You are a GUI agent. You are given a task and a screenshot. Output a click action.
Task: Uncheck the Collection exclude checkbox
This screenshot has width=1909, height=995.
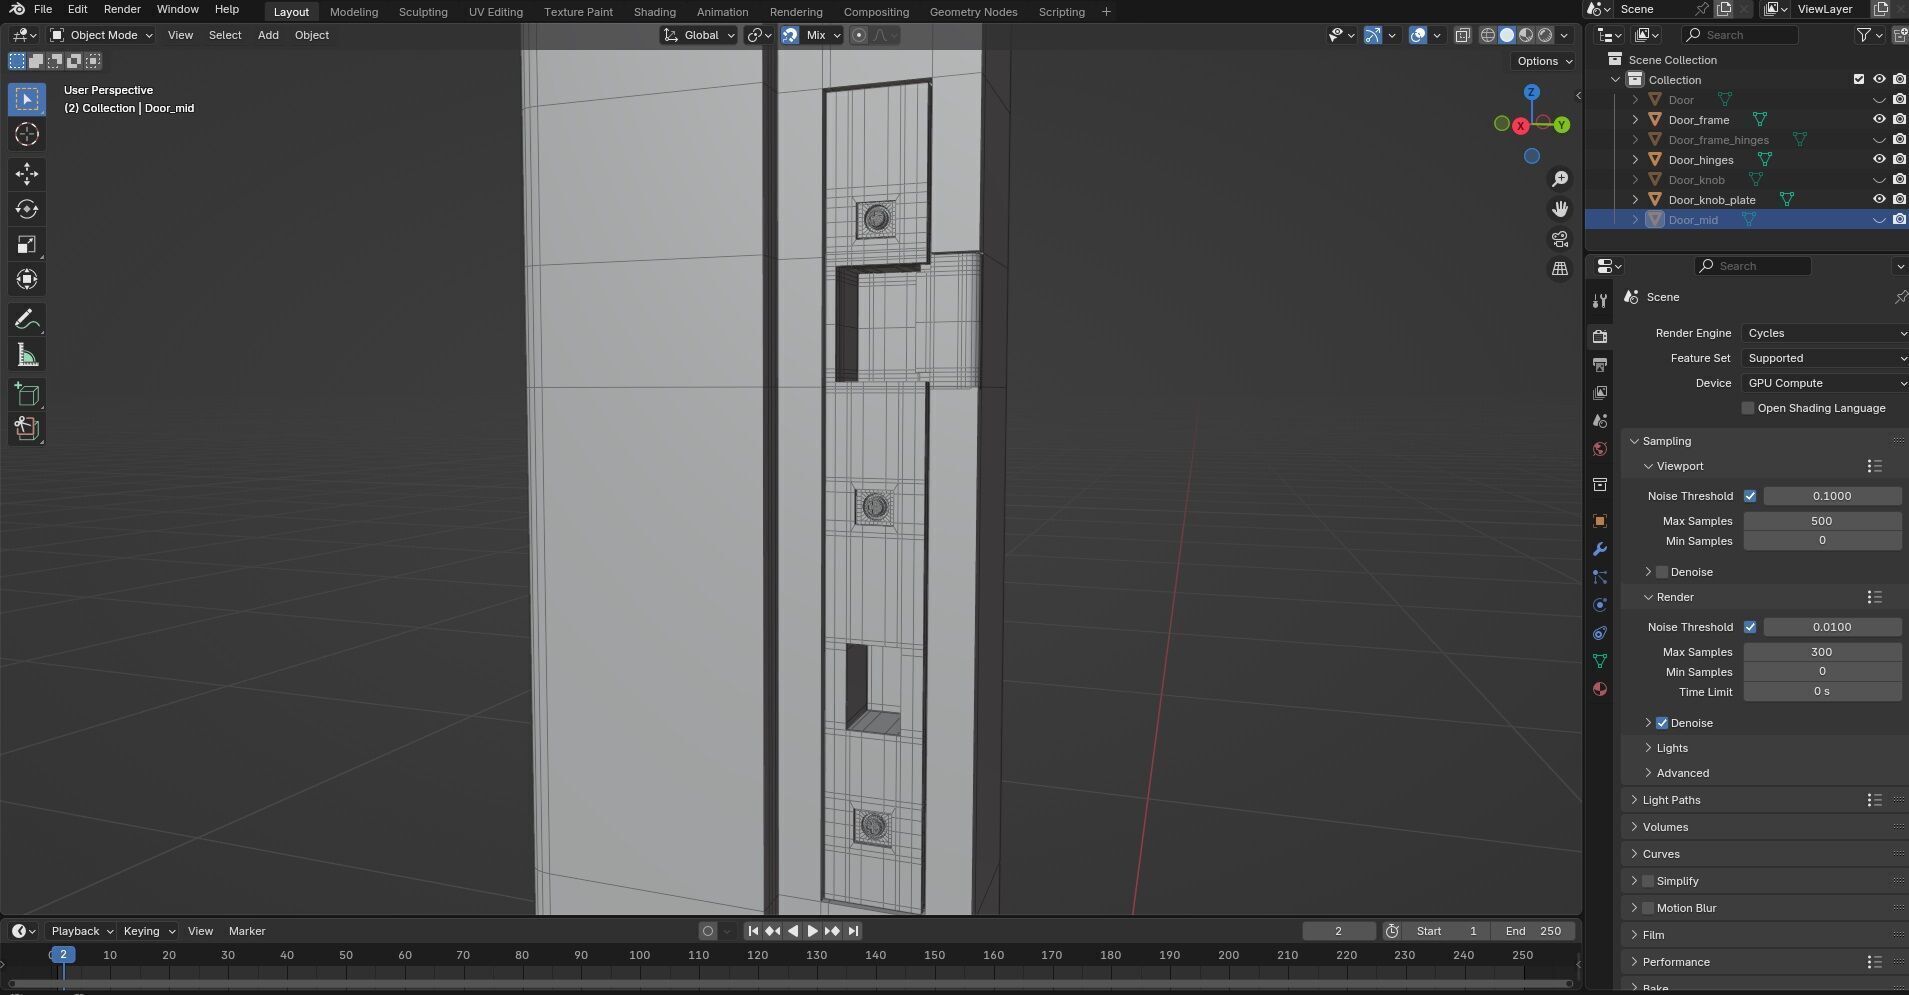1859,80
